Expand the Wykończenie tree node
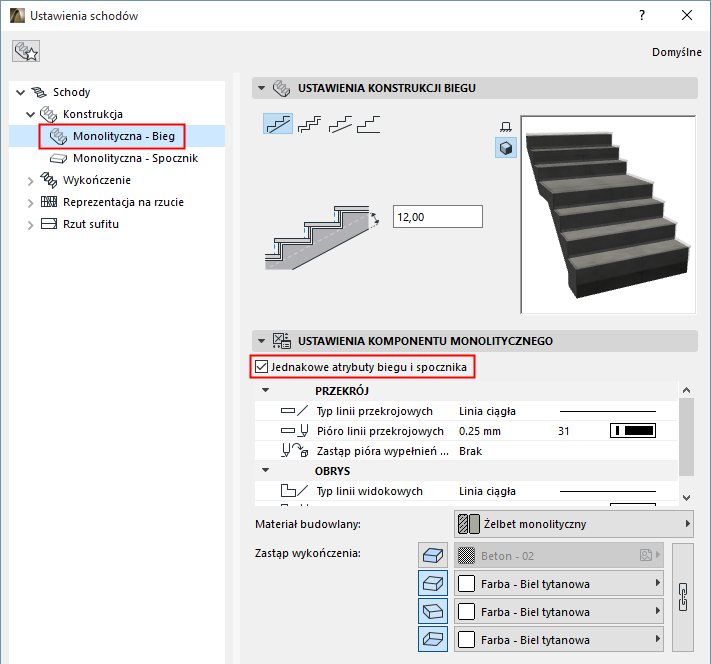The height and width of the screenshot is (664, 711). click(x=30, y=181)
